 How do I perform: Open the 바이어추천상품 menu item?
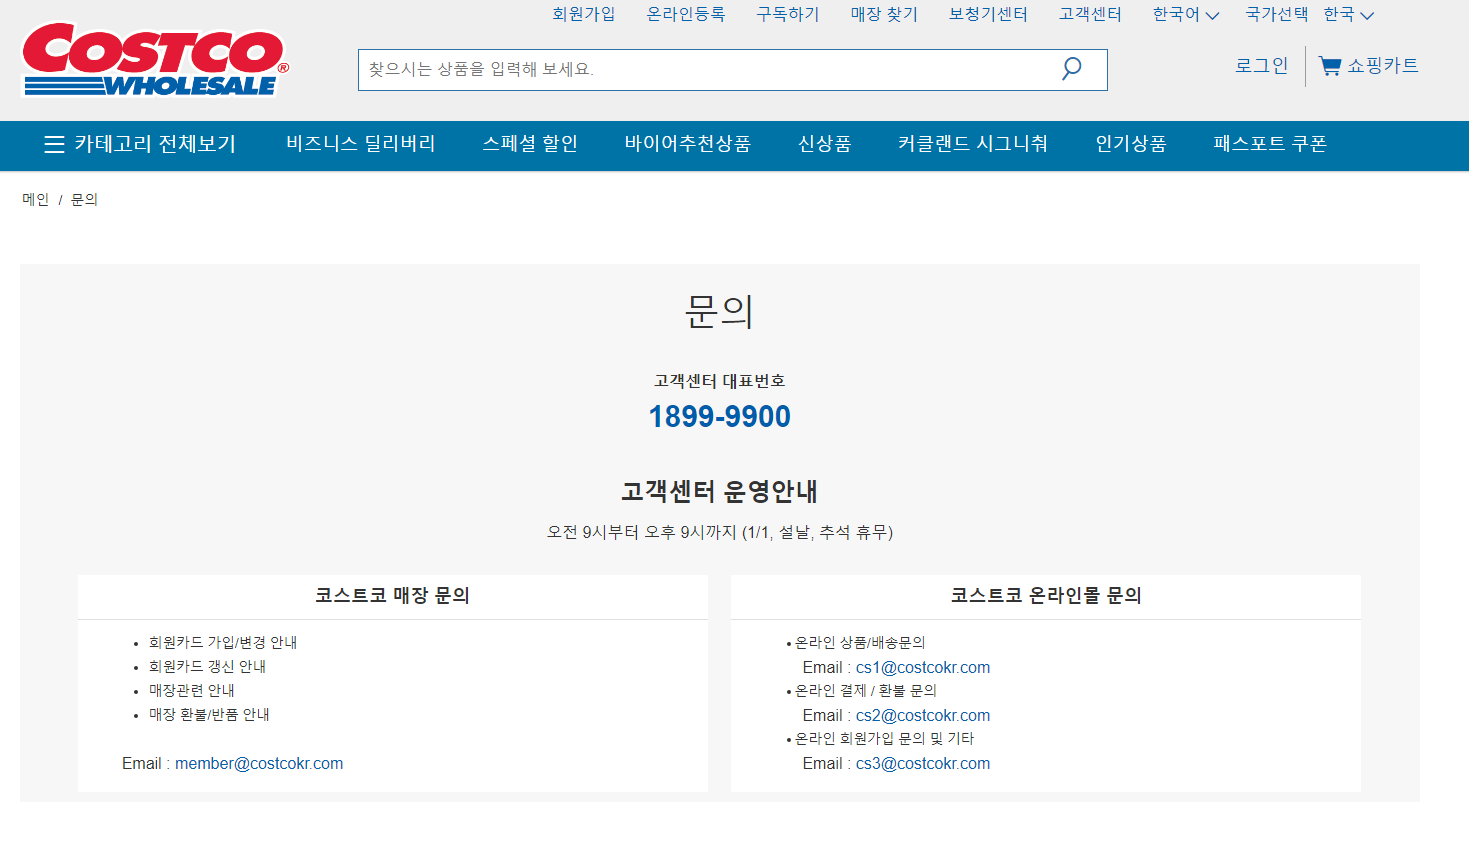(688, 144)
